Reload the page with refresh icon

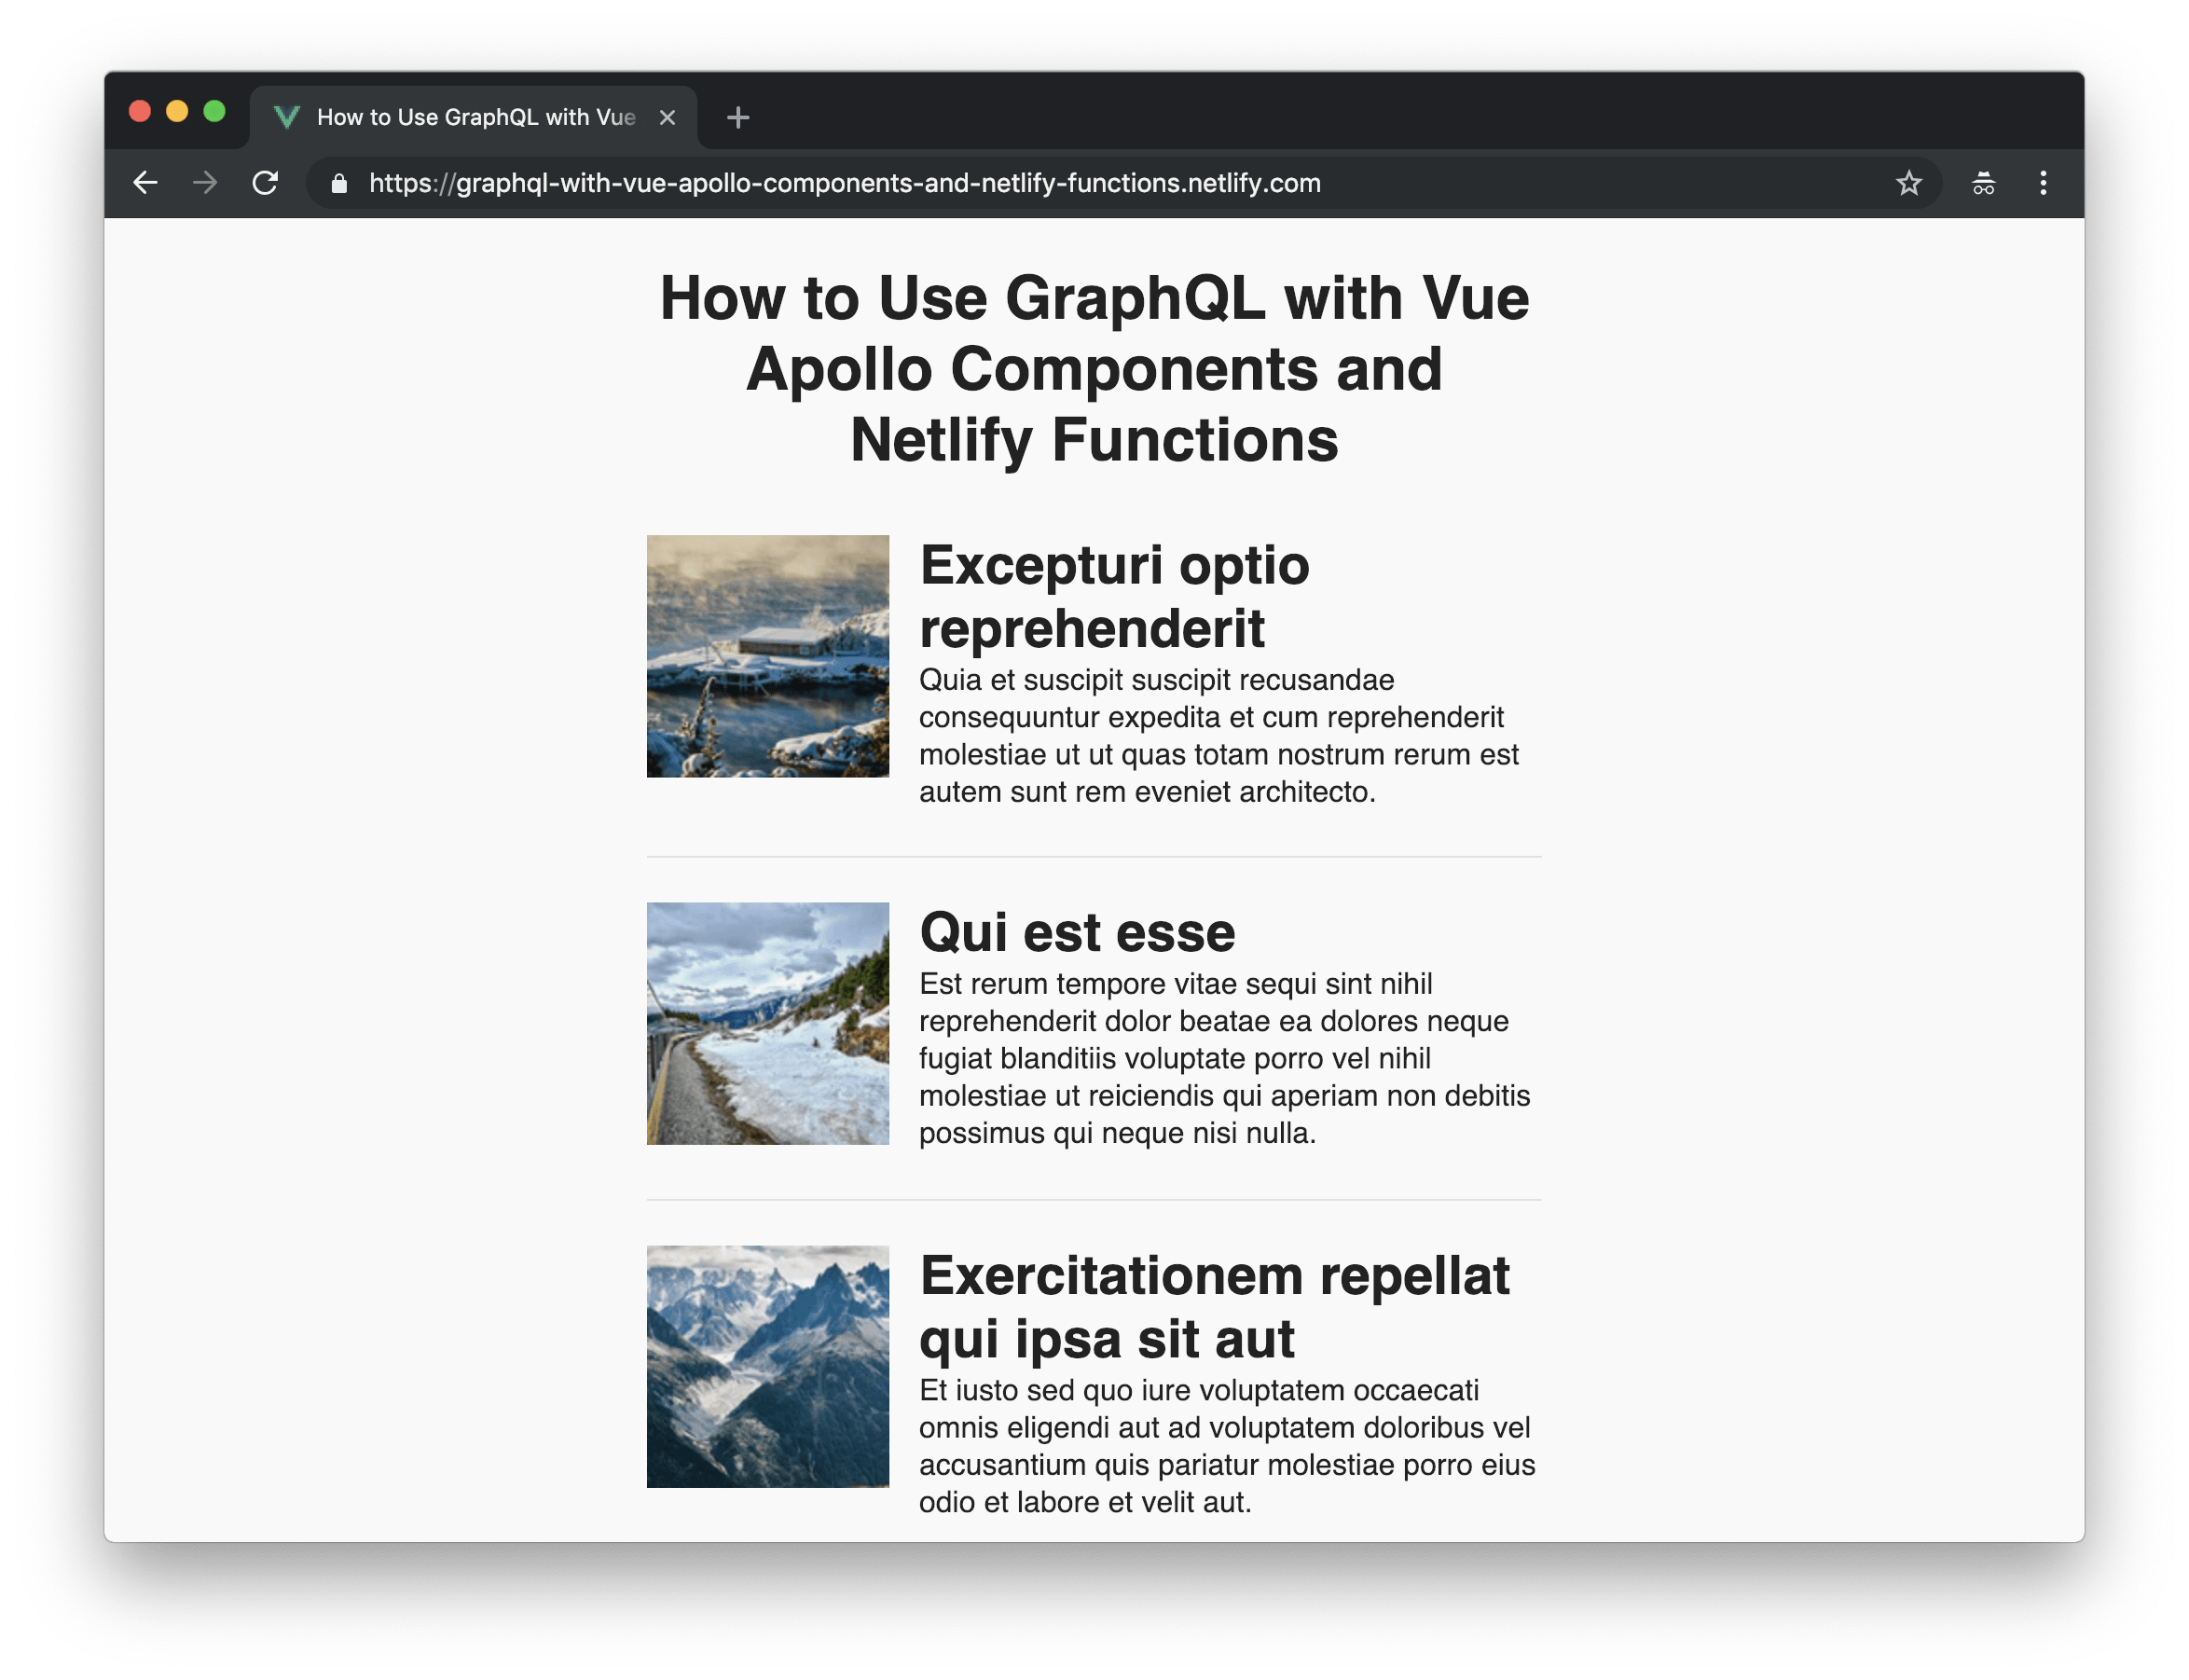[x=265, y=183]
